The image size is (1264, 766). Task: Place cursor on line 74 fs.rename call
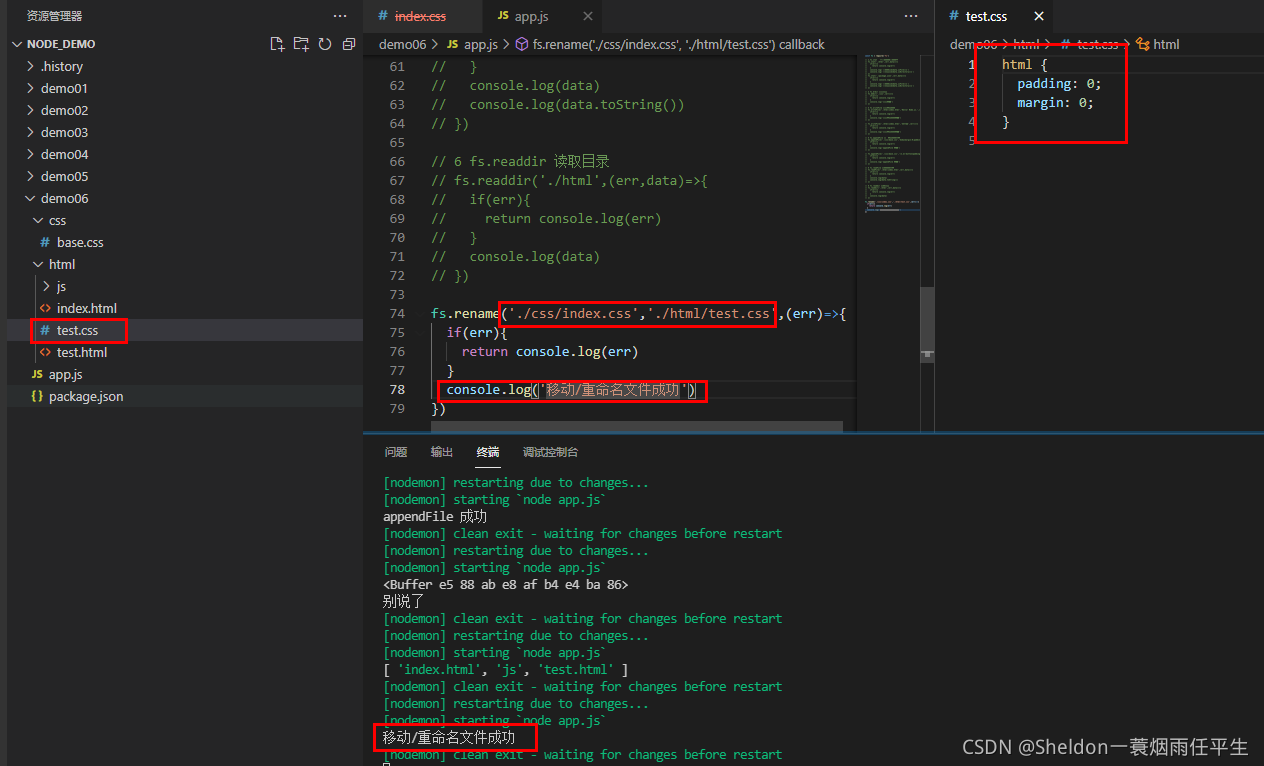tap(639, 314)
